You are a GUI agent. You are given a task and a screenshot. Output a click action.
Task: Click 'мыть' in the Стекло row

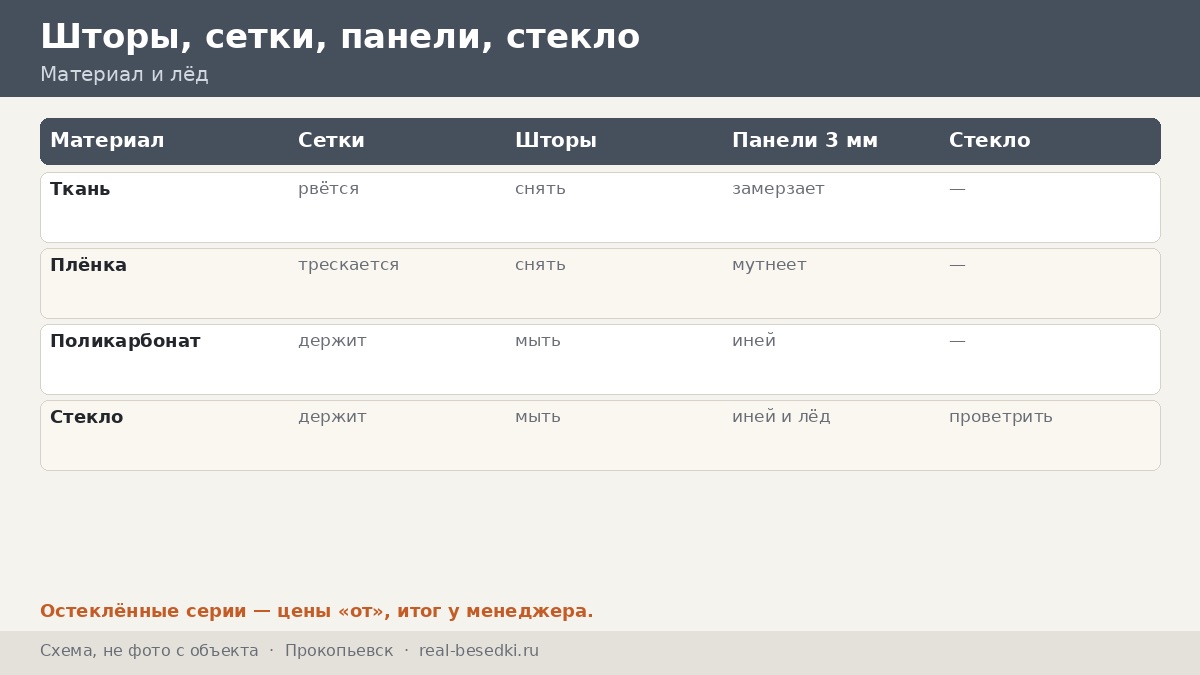click(x=538, y=417)
